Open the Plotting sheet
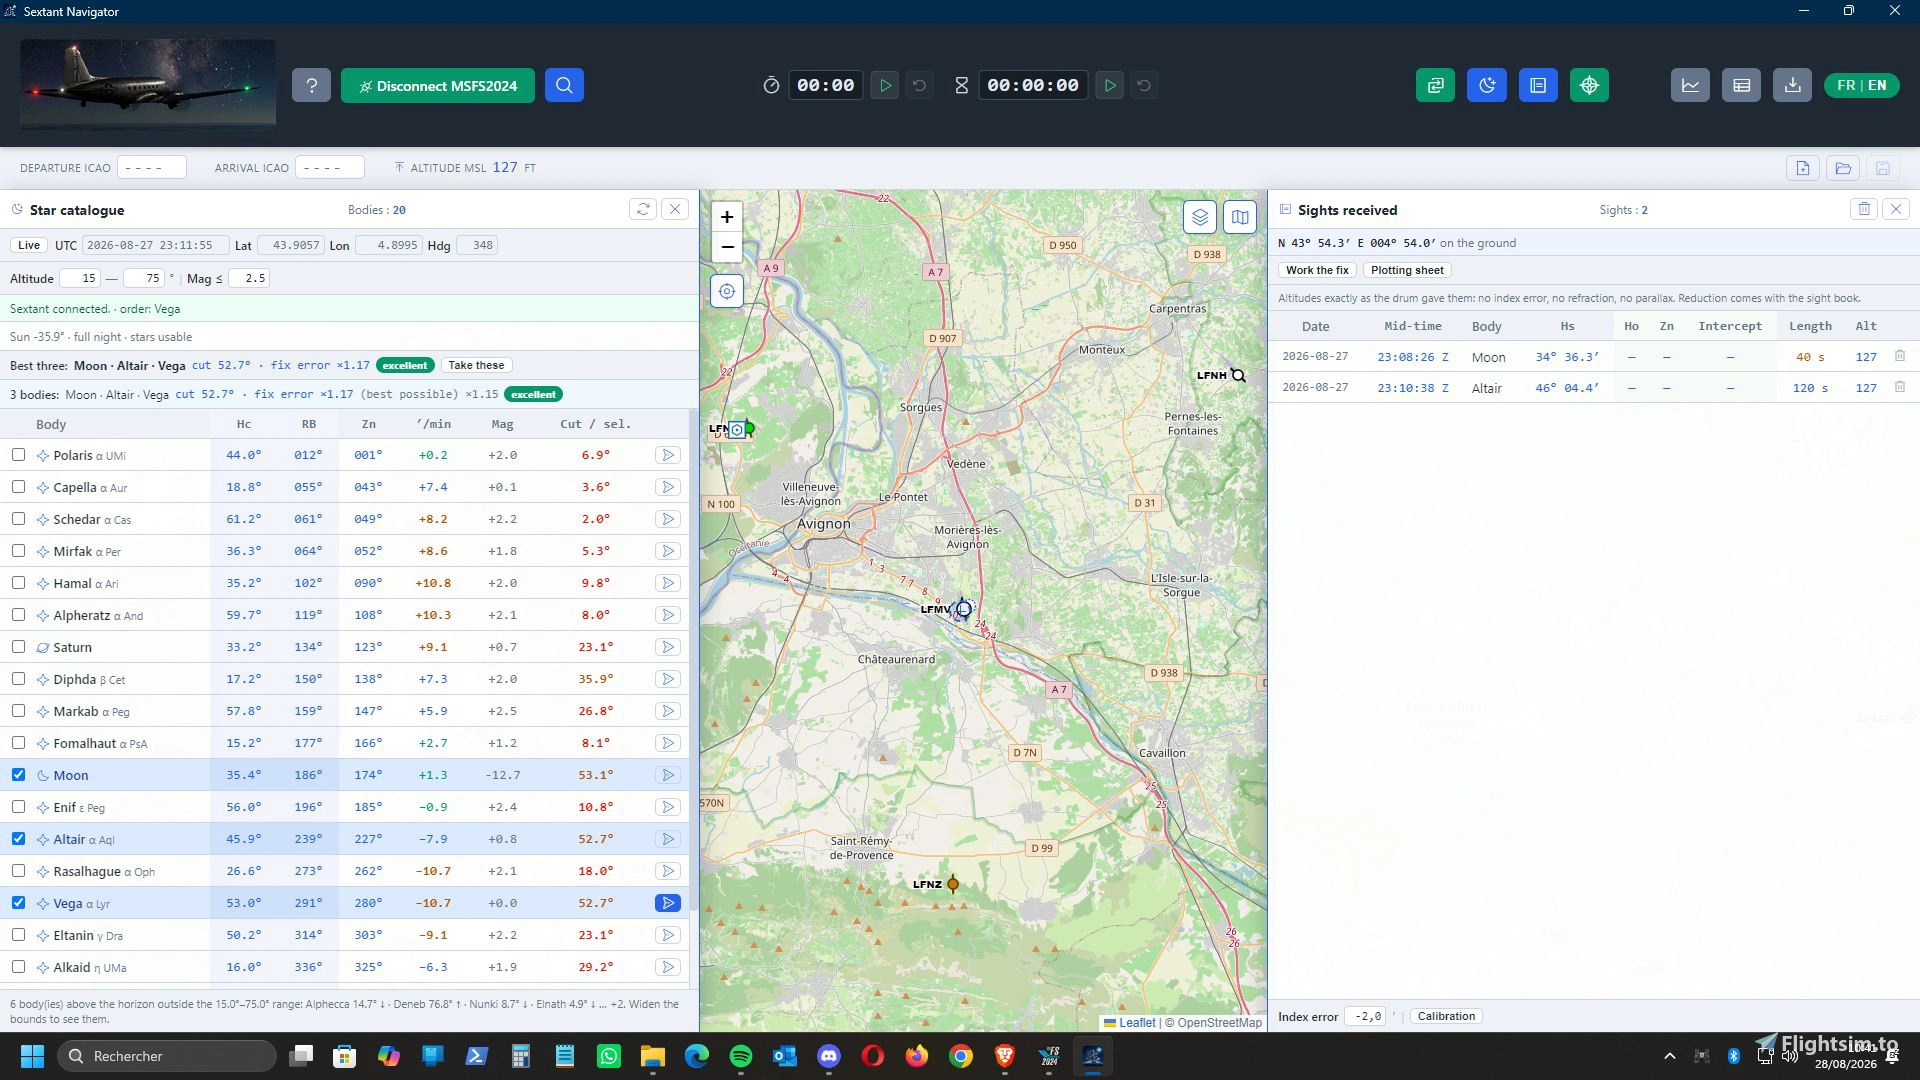Screen dimensions: 1920x1080 coord(1407,270)
